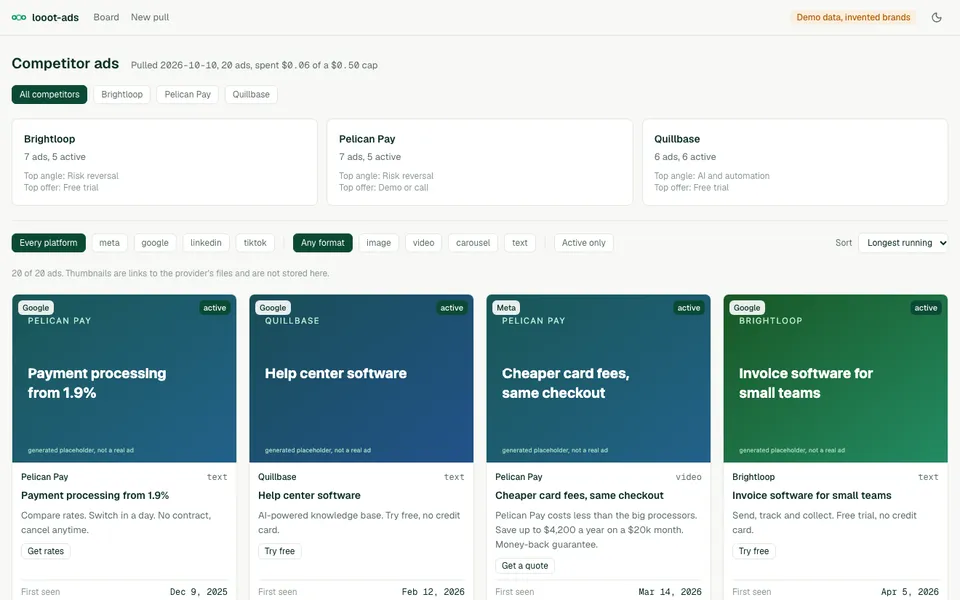Click the looot-ads logo icon
The image size is (960, 600).
tap(19, 17)
